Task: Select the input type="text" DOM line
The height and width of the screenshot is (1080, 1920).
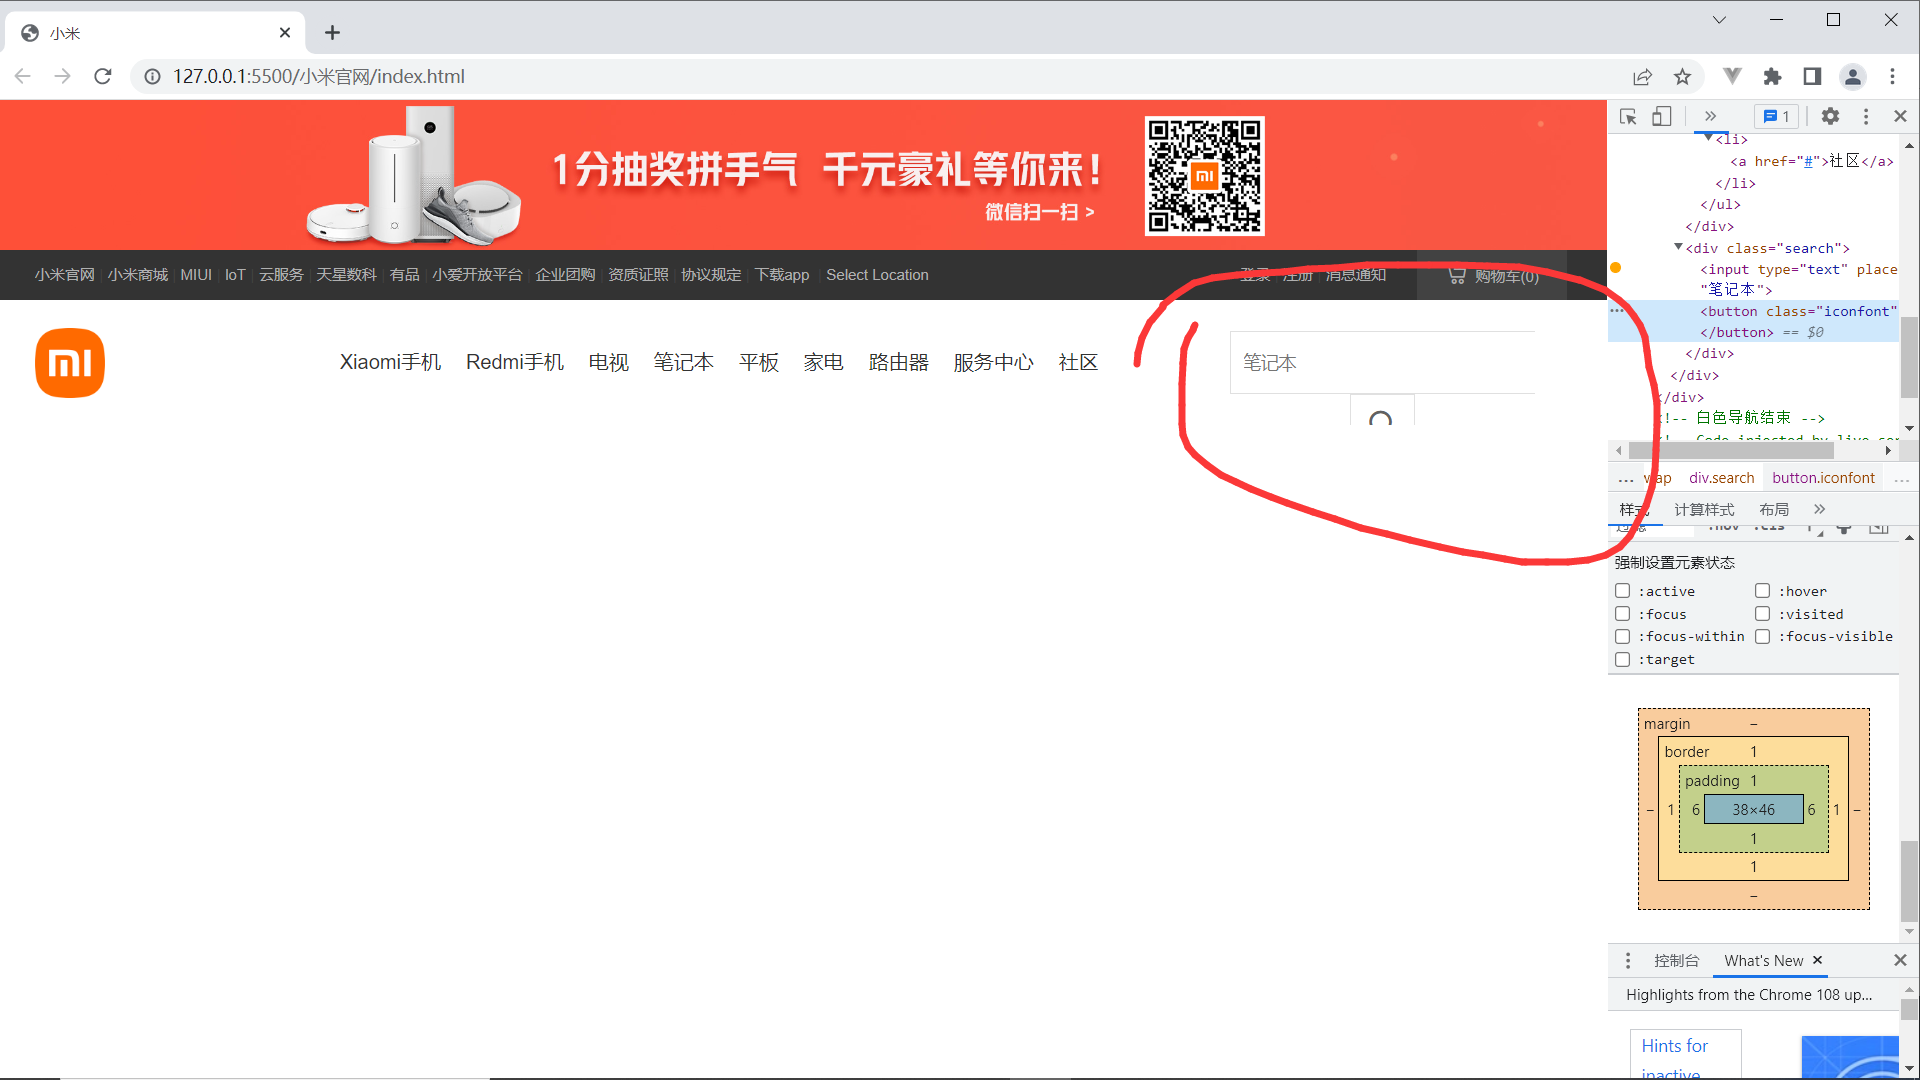Action: coord(1797,279)
